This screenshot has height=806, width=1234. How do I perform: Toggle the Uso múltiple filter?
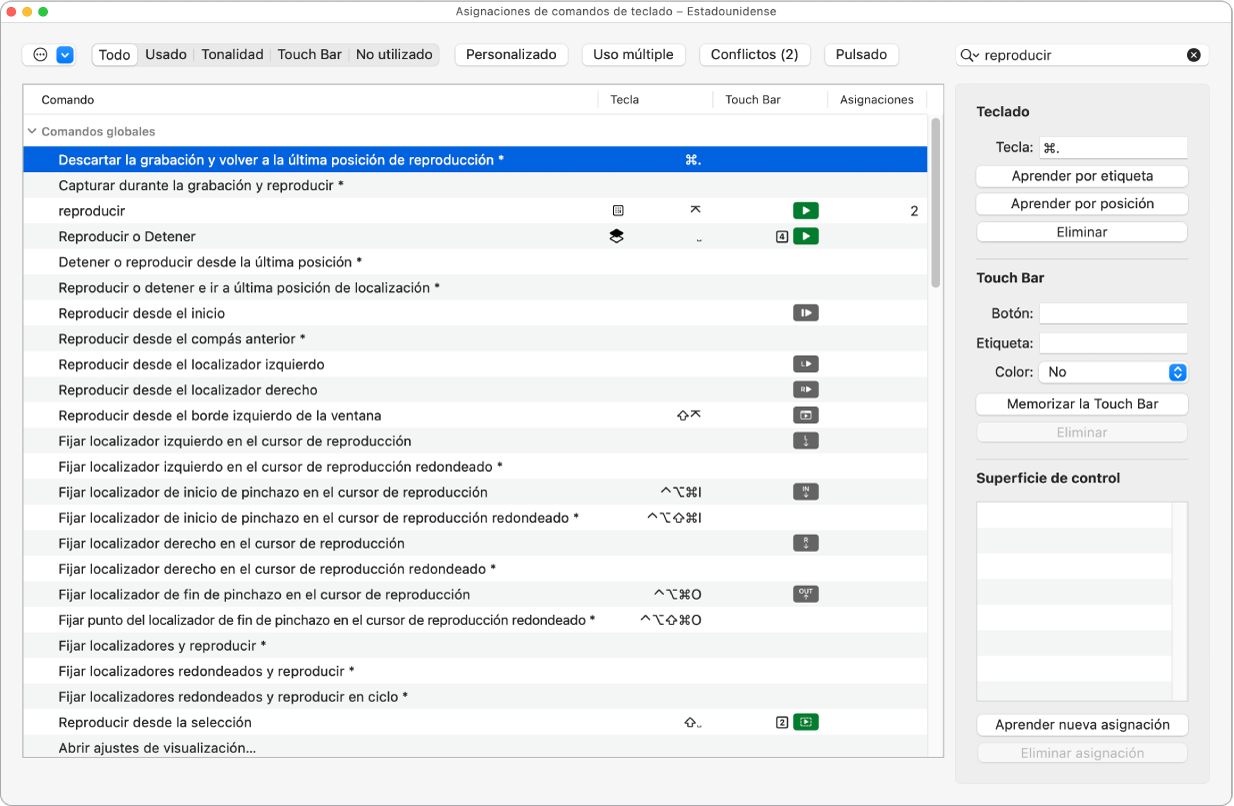[633, 55]
